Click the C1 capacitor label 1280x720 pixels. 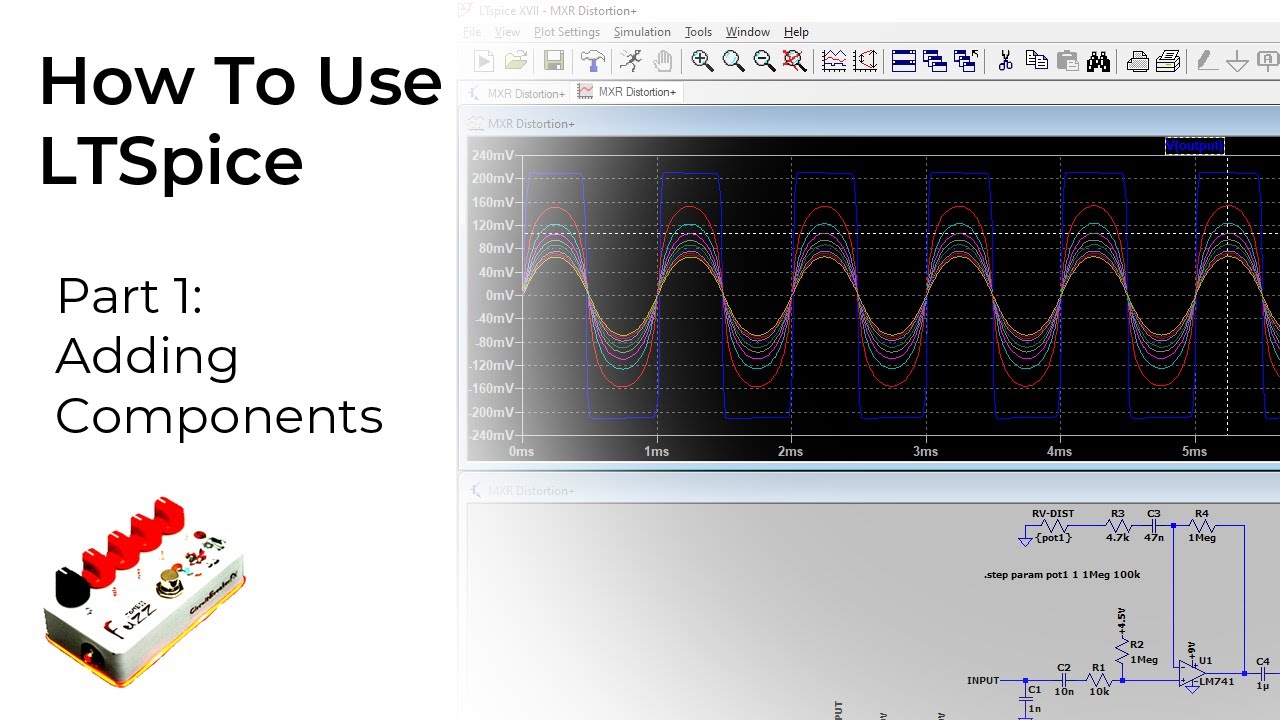click(1034, 690)
